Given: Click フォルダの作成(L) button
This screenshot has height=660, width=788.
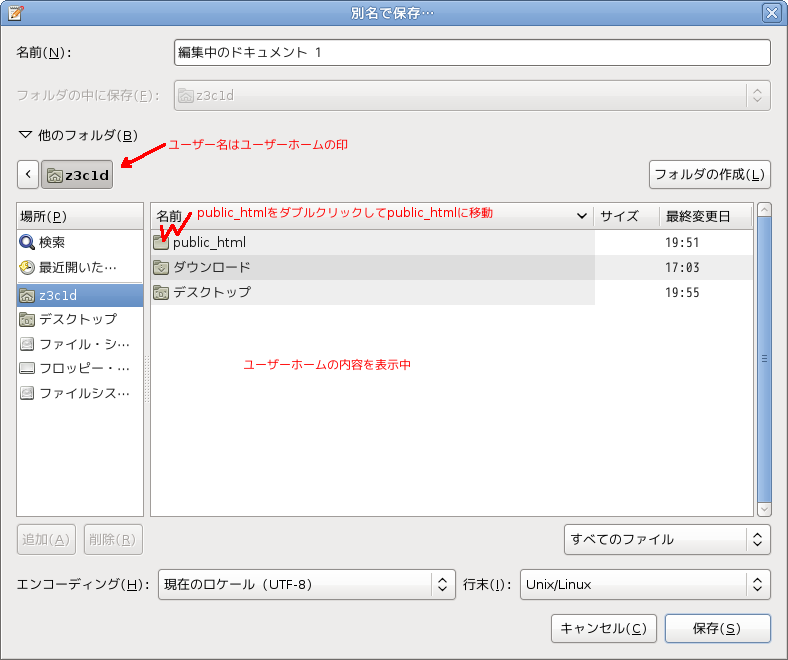Looking at the screenshot, I should click(x=710, y=174).
